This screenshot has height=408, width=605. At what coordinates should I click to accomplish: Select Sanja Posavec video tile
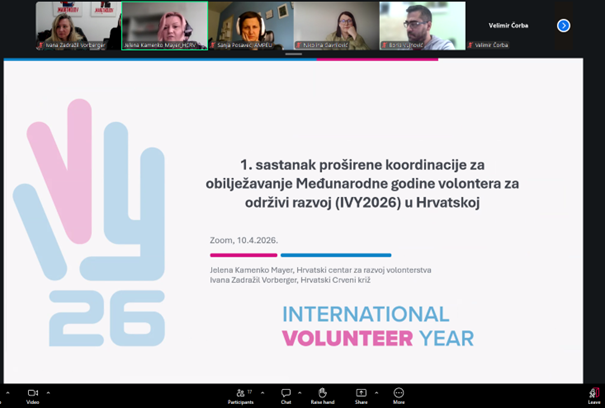coord(251,25)
